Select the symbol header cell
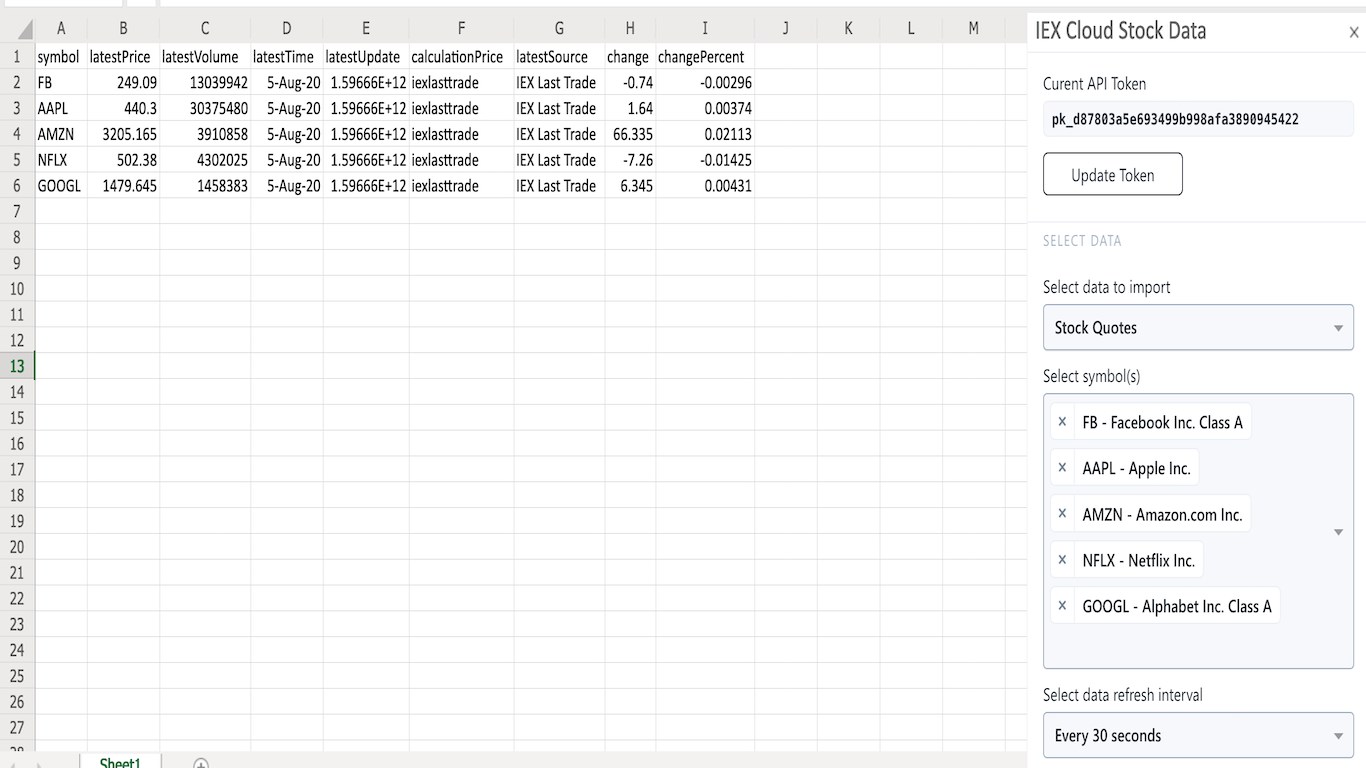Viewport: 1366px width, 768px height. pyautogui.click(x=61, y=57)
